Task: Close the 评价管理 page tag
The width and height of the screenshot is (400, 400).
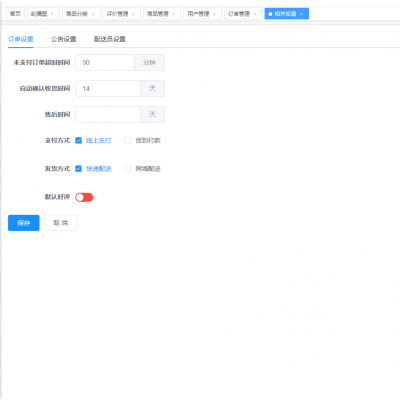Action: [x=133, y=14]
